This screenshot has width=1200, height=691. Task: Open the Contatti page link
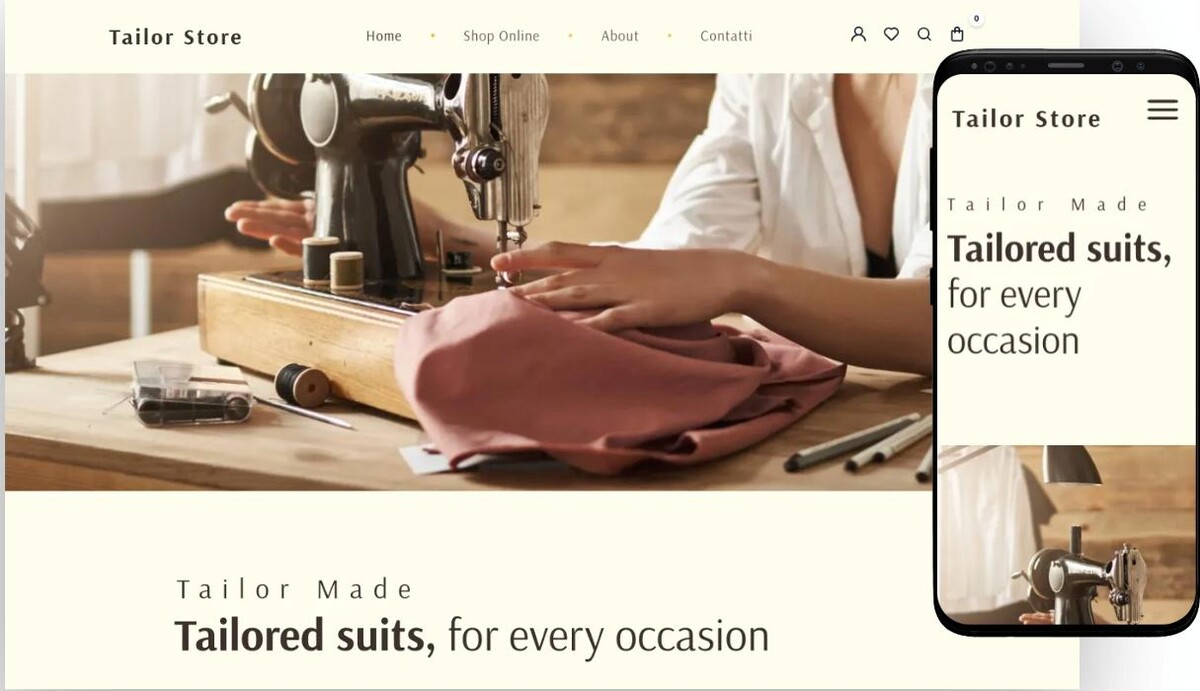pyautogui.click(x=726, y=36)
